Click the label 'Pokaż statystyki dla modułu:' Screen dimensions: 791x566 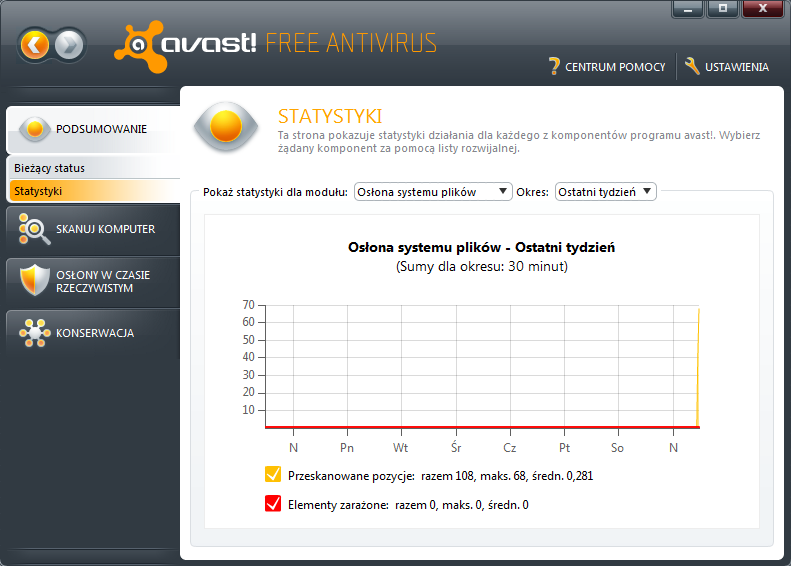pos(275,192)
